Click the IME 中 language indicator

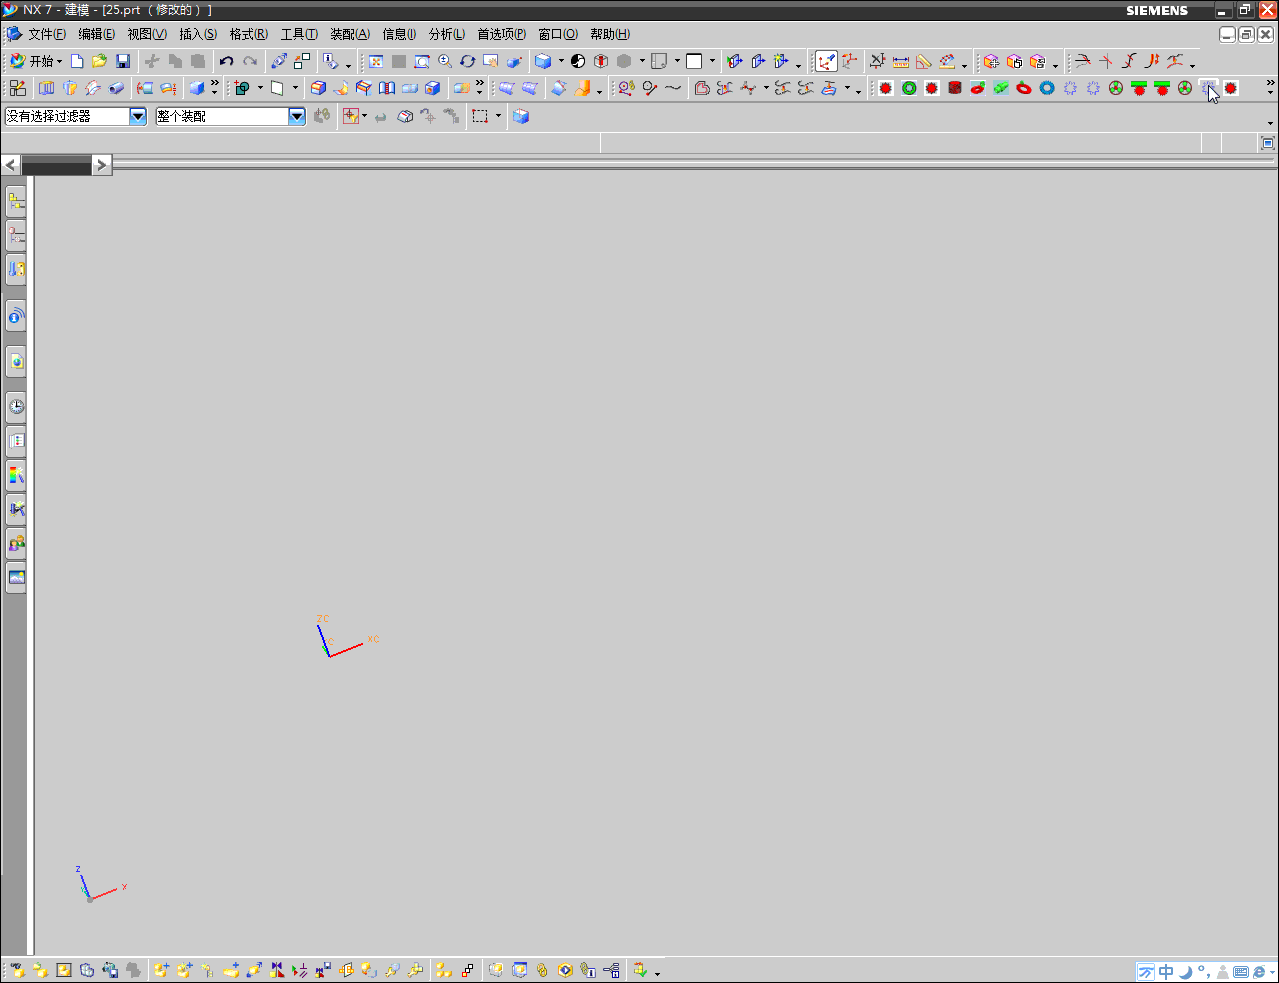[1166, 972]
